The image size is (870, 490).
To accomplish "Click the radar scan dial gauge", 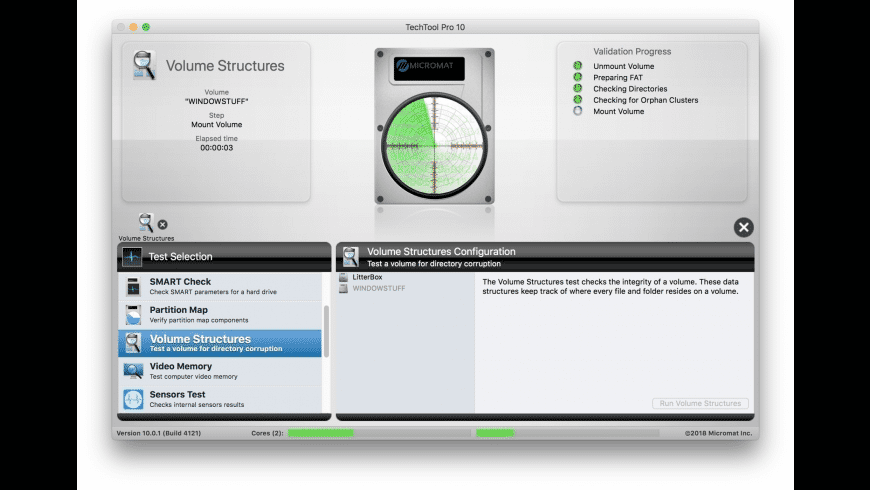I will 434,145.
